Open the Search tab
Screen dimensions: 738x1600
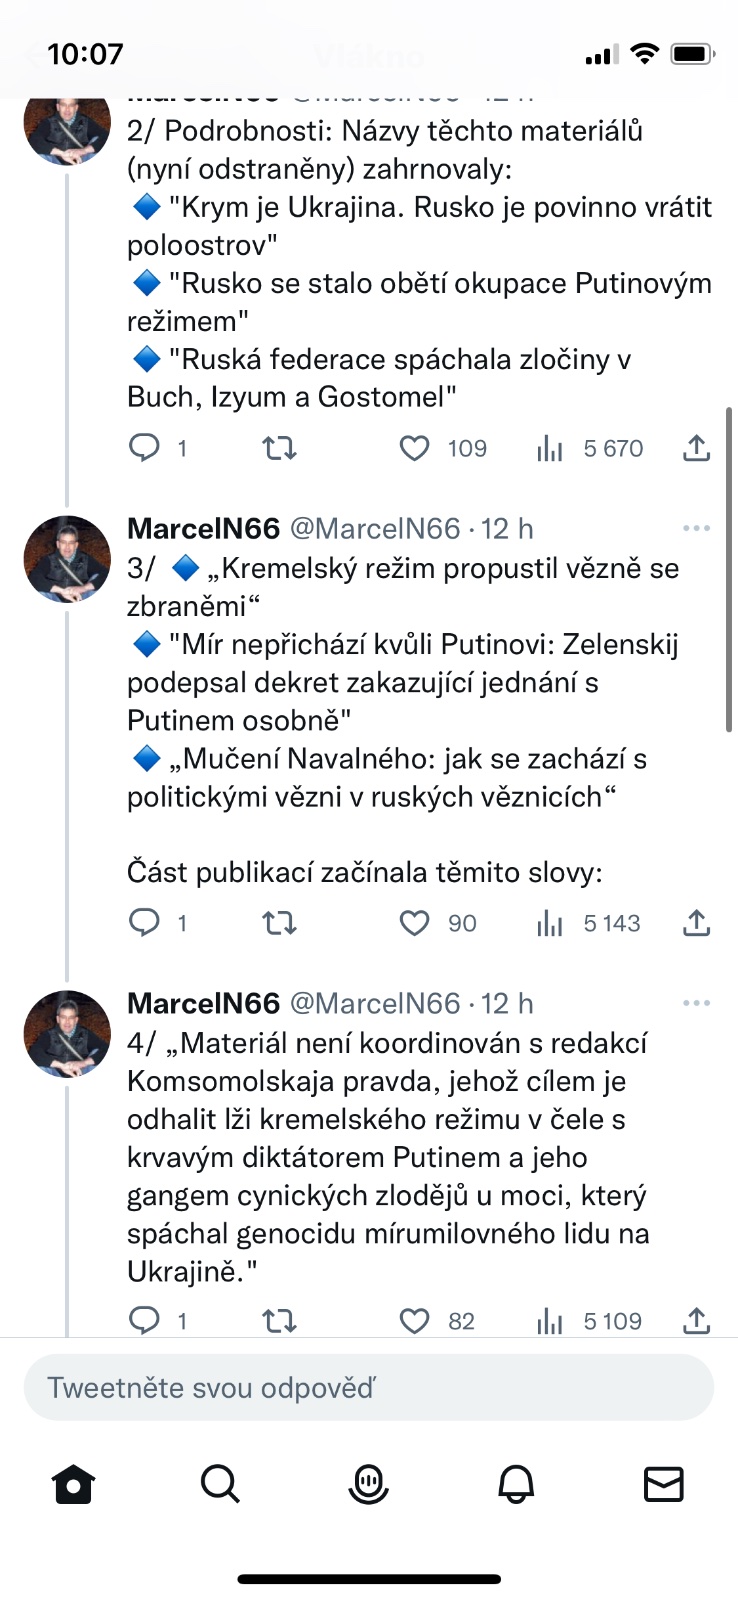pyautogui.click(x=220, y=1484)
